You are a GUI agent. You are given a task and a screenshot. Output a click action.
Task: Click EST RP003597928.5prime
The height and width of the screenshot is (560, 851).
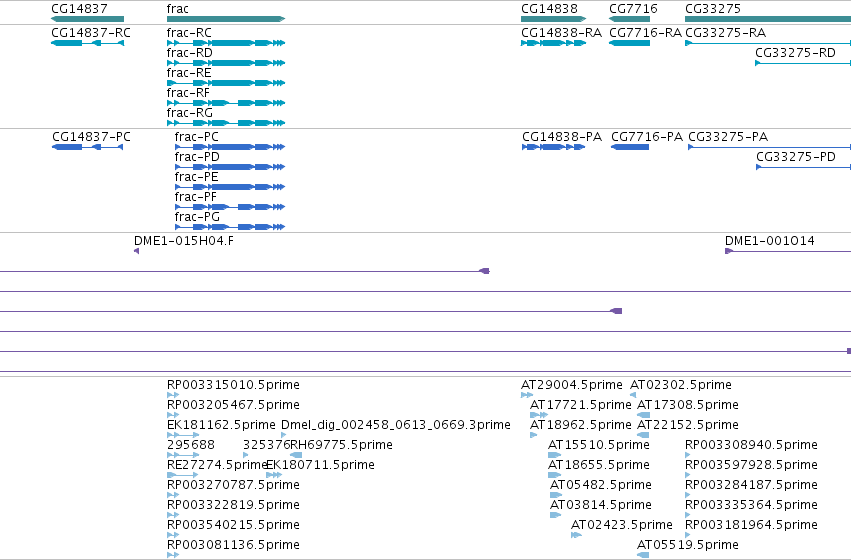click(x=688, y=475)
